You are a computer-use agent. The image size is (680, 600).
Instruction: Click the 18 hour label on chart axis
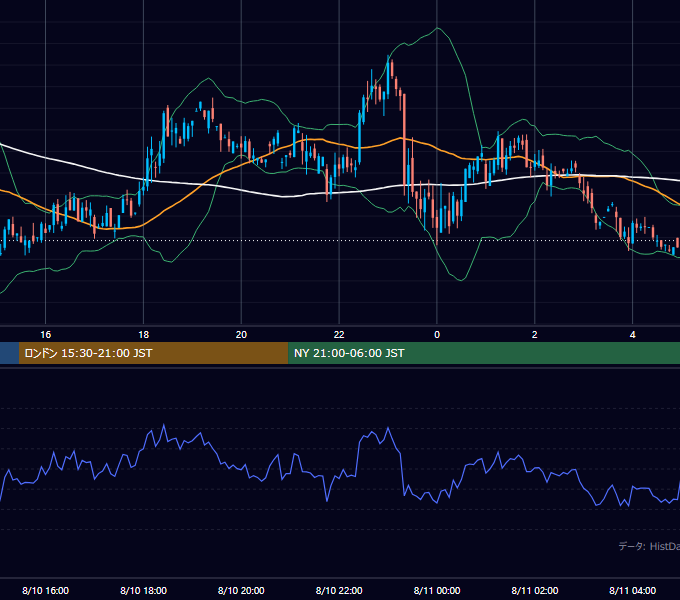pyautogui.click(x=144, y=335)
